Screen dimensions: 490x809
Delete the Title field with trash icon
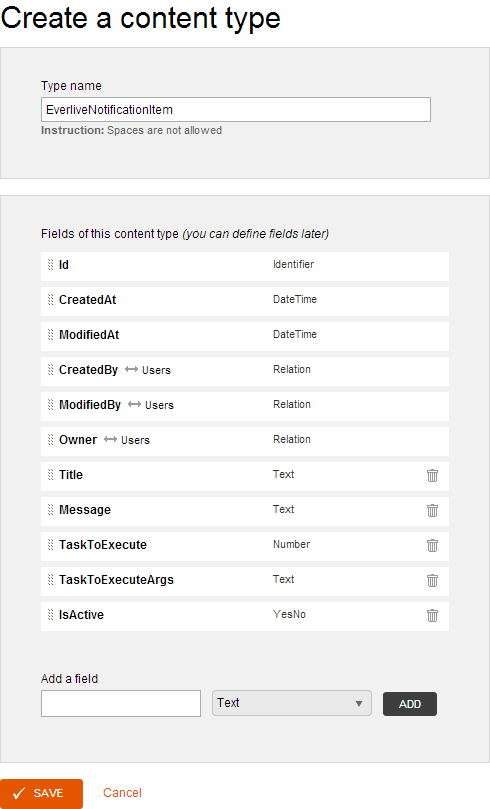click(432, 475)
